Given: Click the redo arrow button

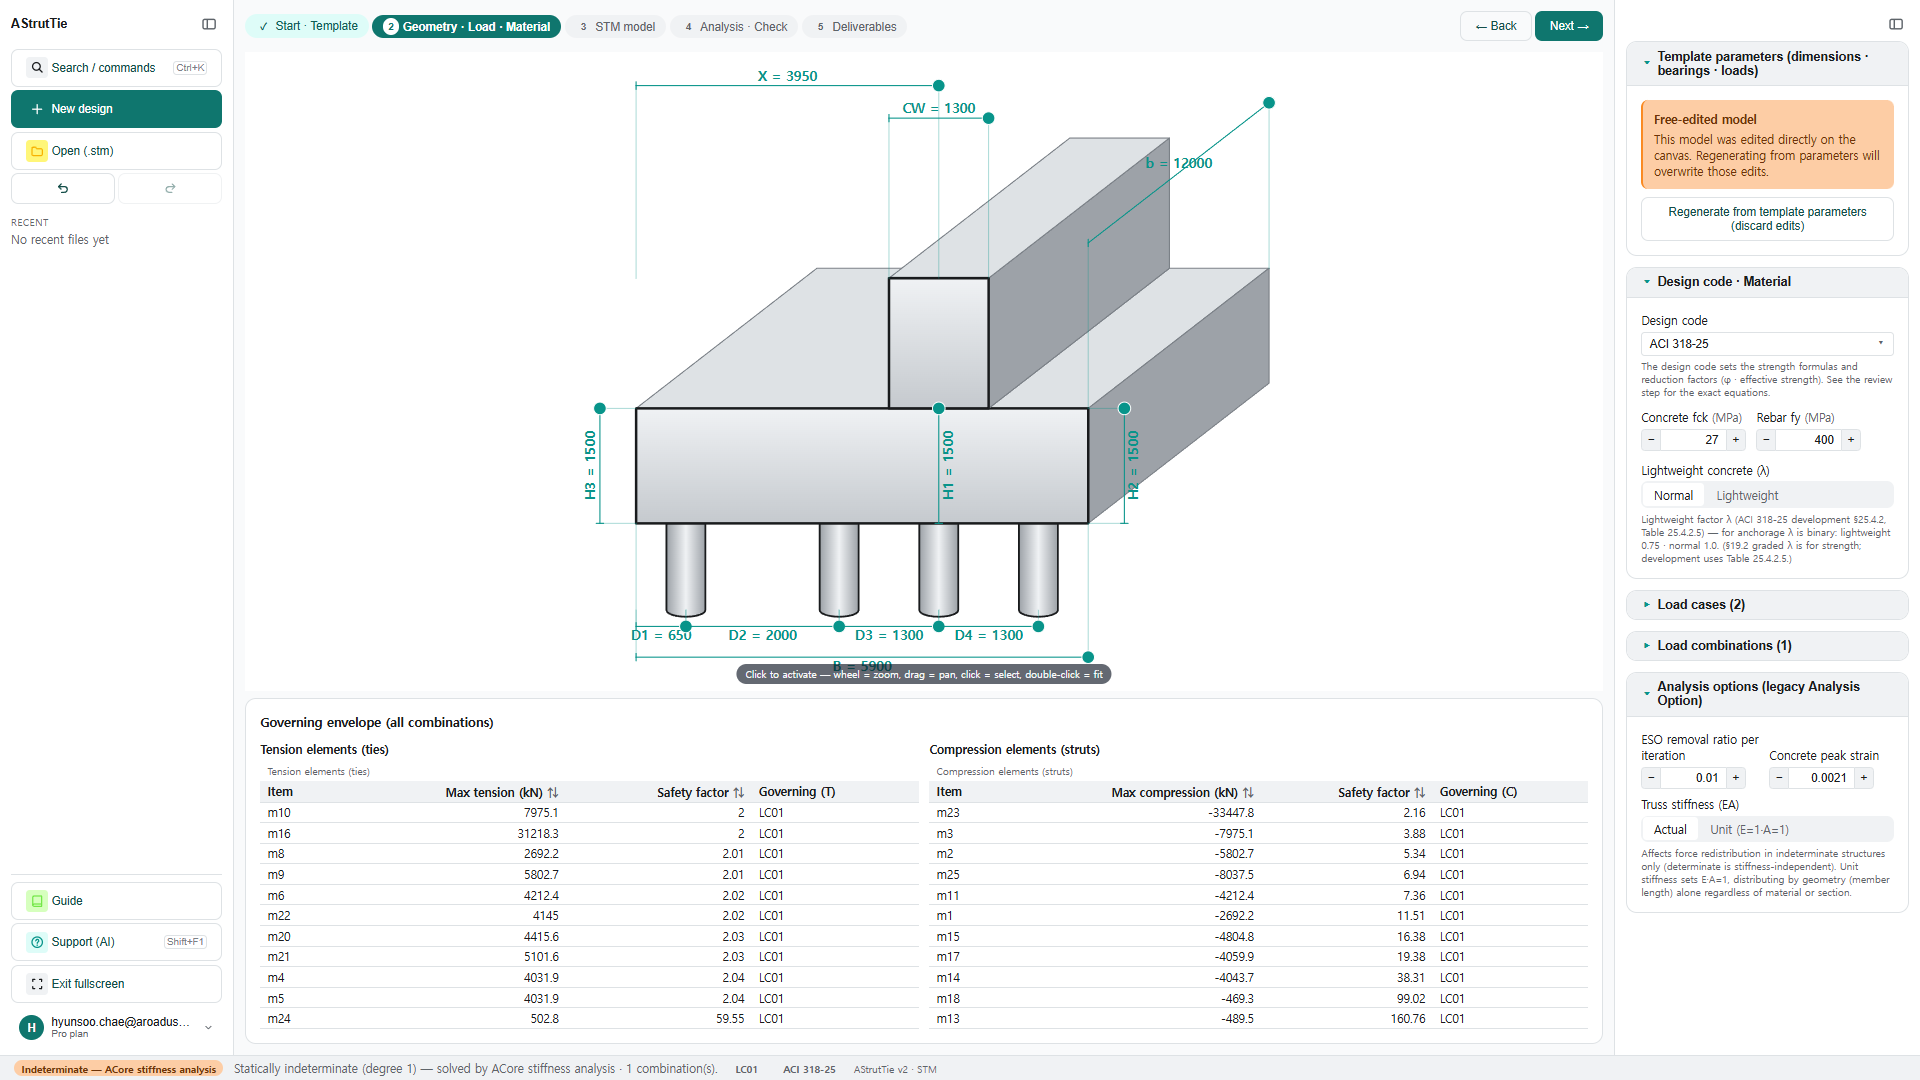Looking at the screenshot, I should (x=170, y=188).
